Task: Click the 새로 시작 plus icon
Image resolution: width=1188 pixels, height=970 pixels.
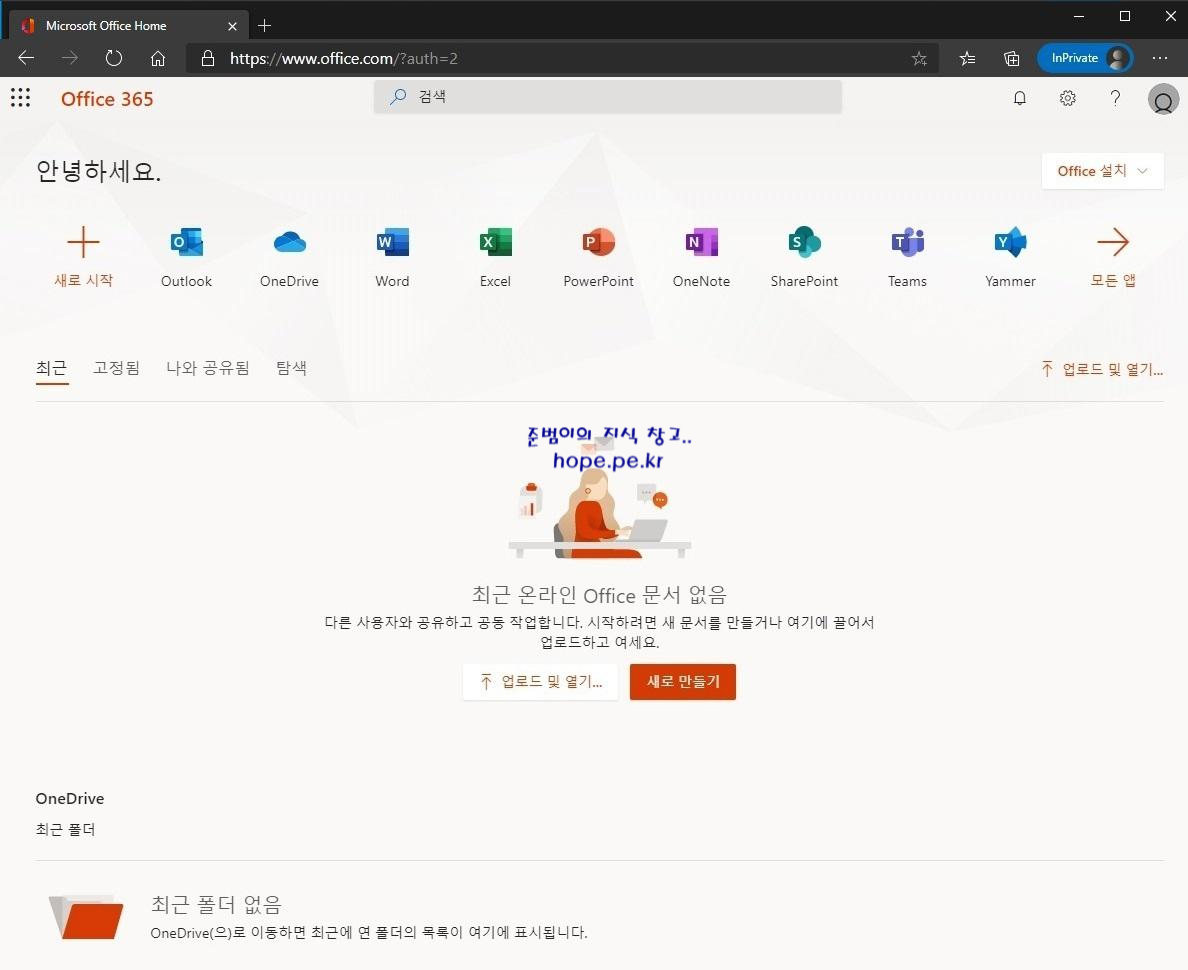Action: click(x=83, y=242)
